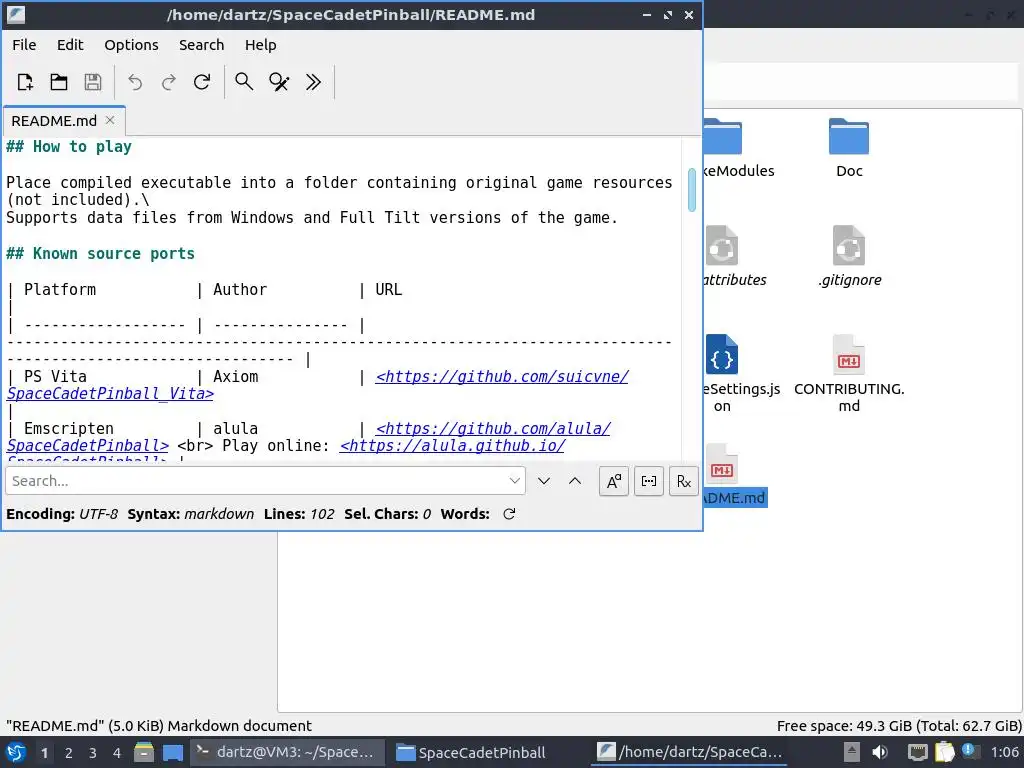Click the update notifier tray icon

[970, 751]
